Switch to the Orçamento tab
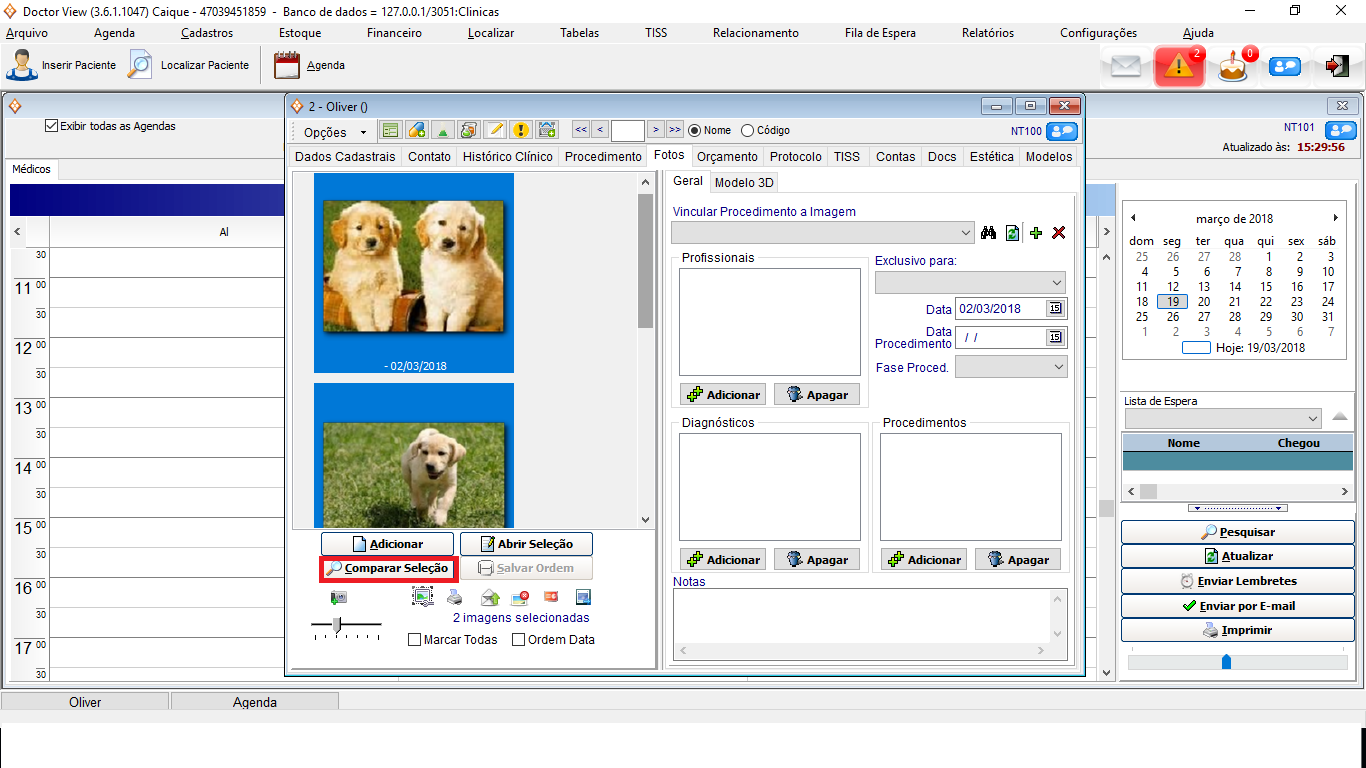The image size is (1366, 768). click(x=727, y=157)
